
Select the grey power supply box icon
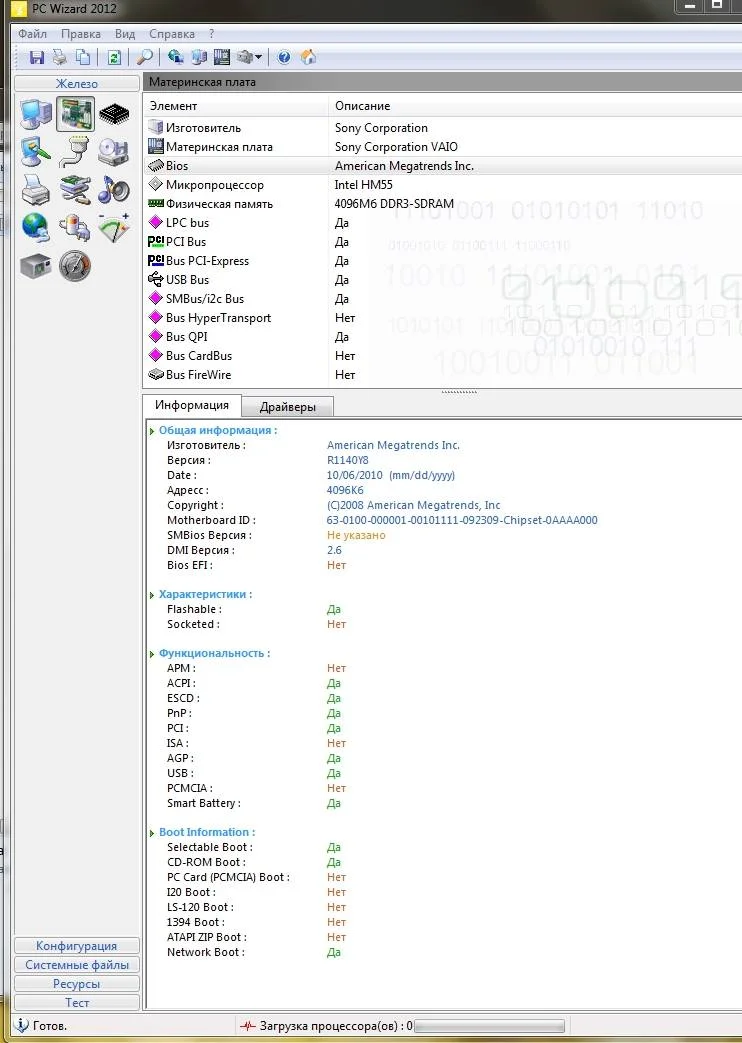36,266
